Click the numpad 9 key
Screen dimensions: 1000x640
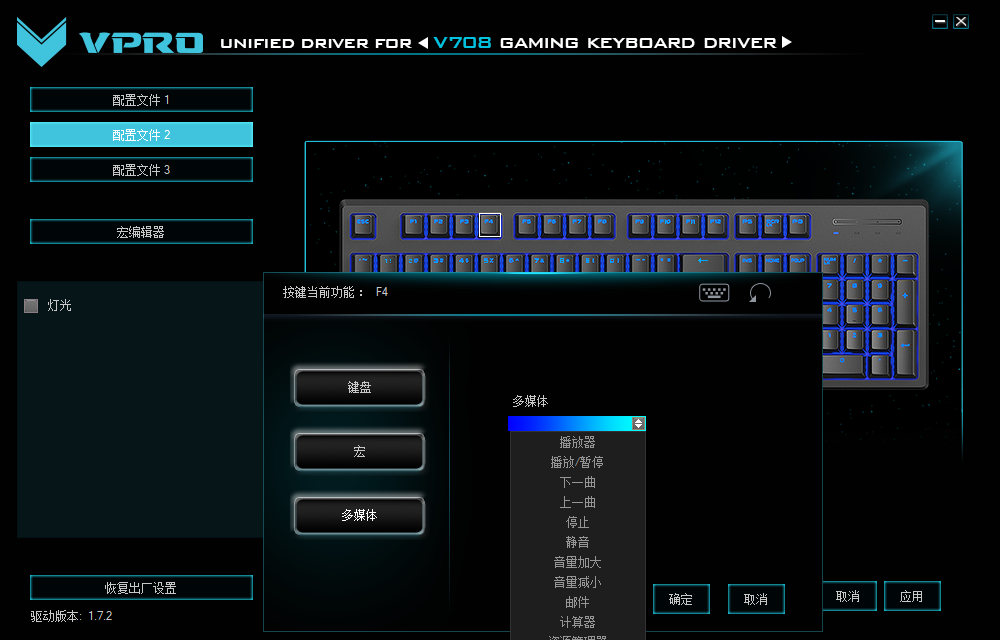coord(880,288)
